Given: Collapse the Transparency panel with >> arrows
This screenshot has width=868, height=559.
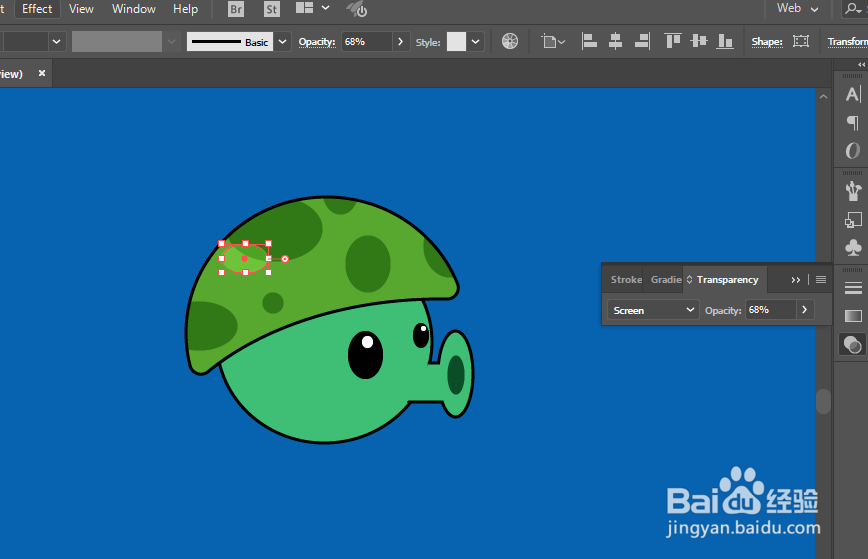Looking at the screenshot, I should (795, 280).
